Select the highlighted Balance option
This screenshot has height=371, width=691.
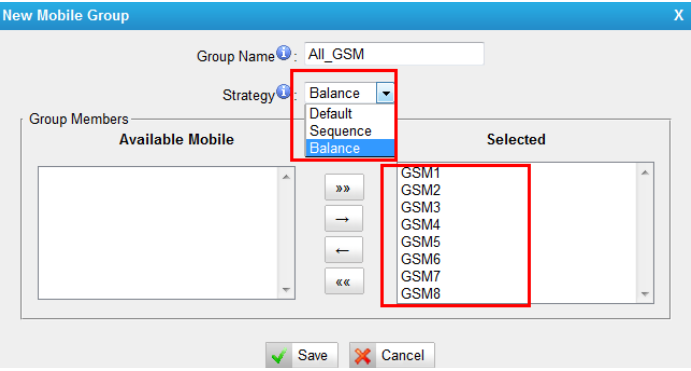350,148
